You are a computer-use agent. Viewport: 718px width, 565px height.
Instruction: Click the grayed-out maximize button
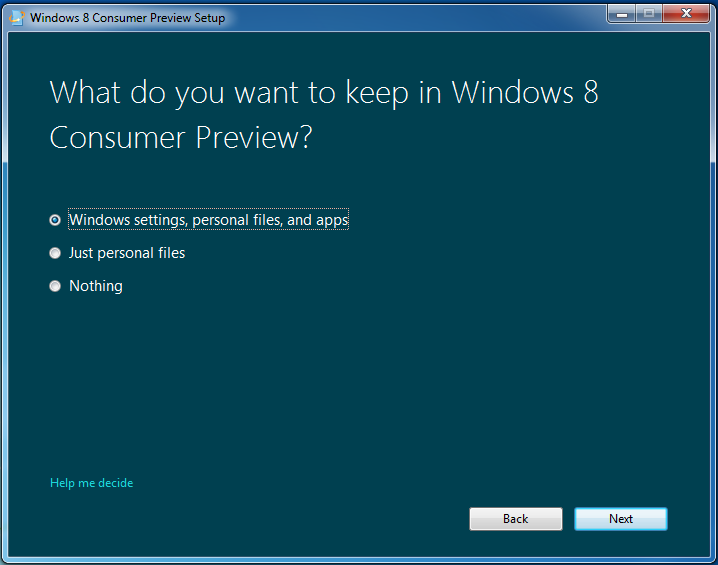click(648, 14)
